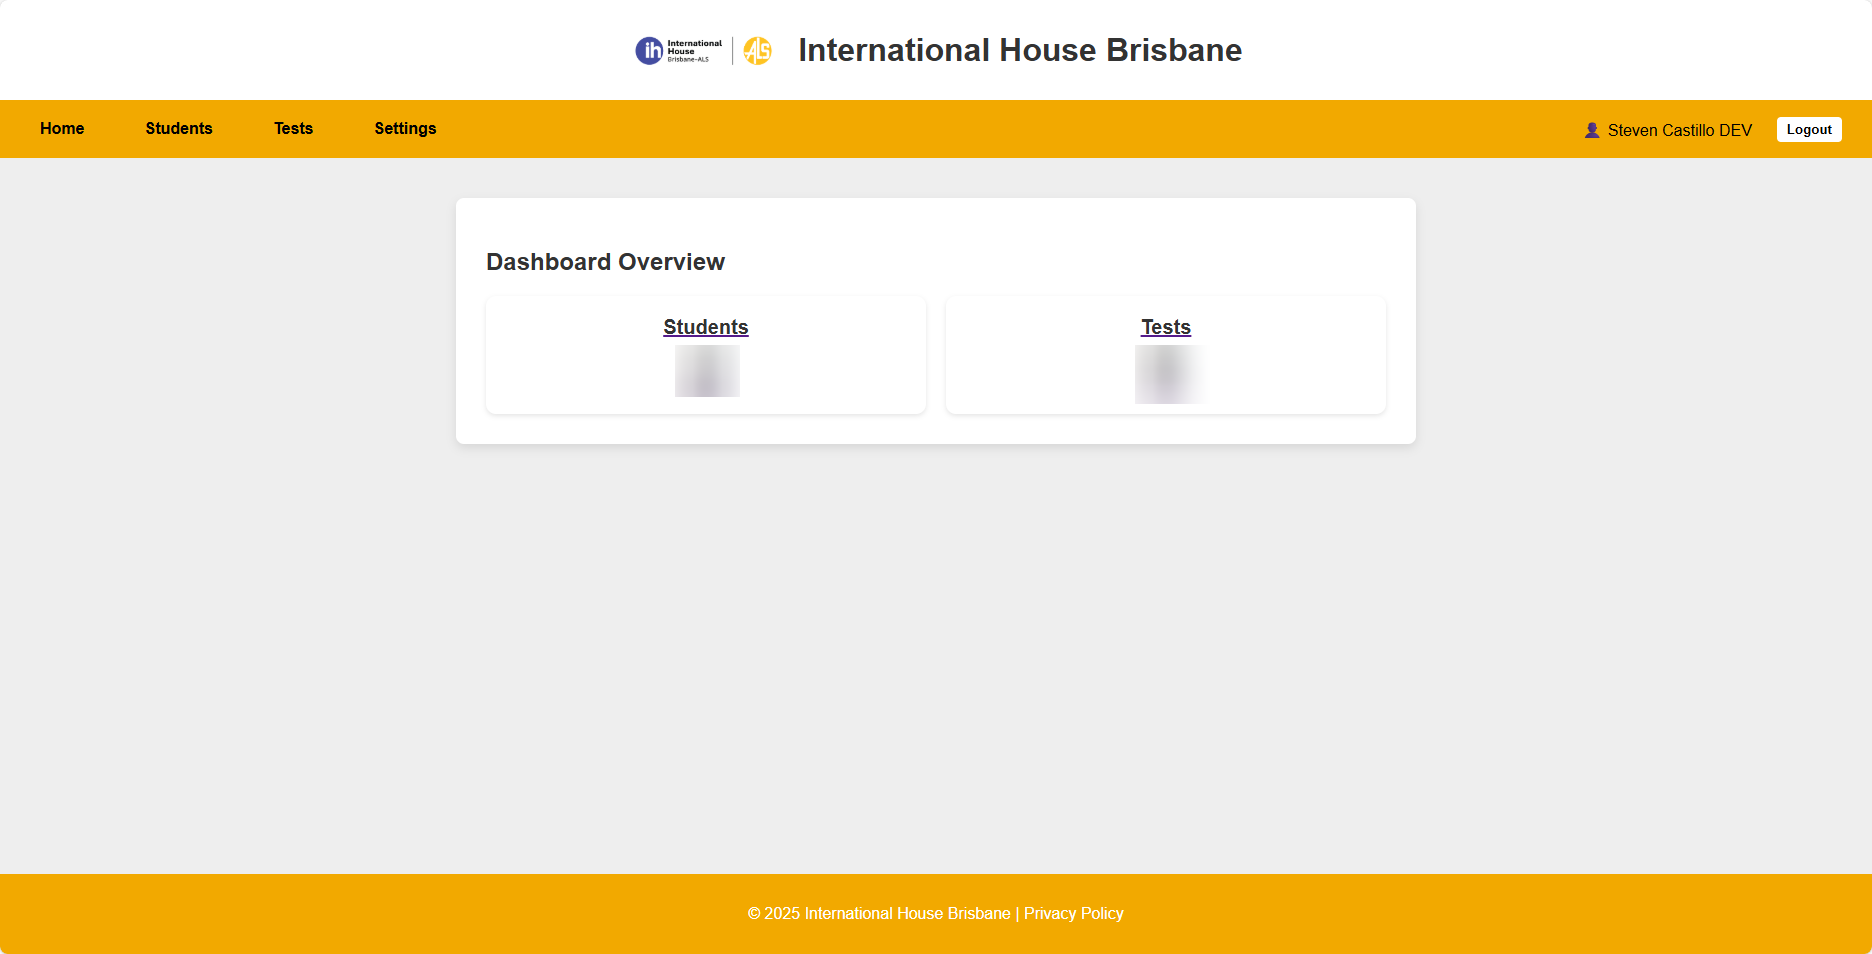Click the blurred count under Students heading
This screenshot has height=954, width=1872.
coord(707,371)
